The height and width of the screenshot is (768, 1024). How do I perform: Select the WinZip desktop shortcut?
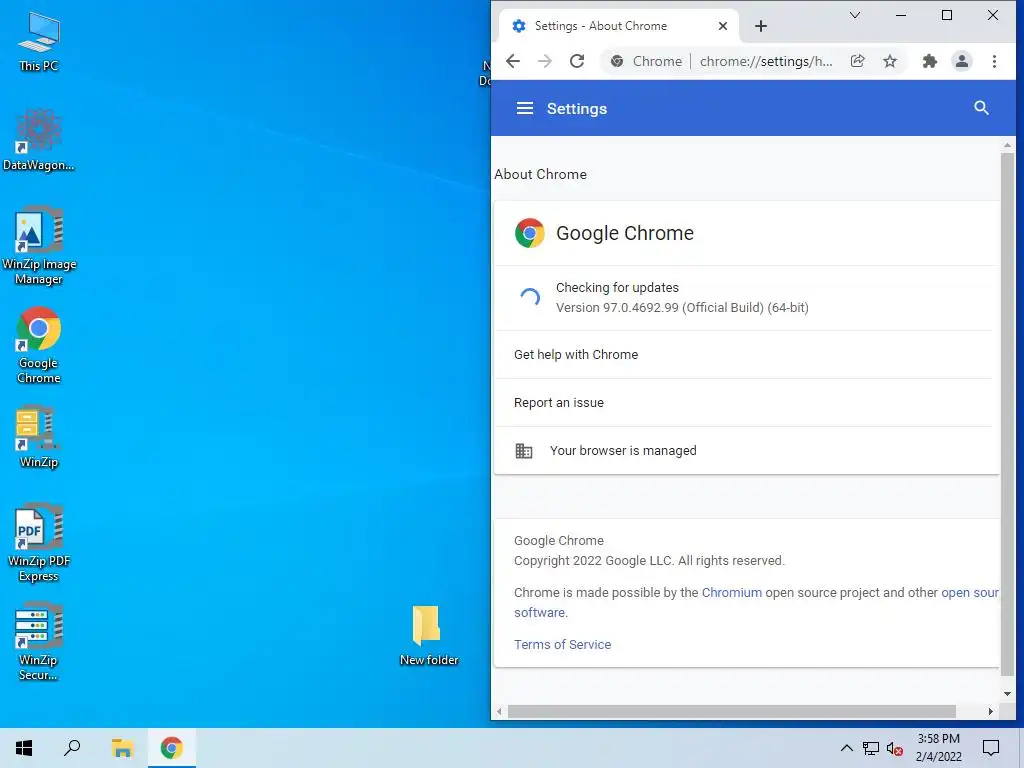point(39,437)
